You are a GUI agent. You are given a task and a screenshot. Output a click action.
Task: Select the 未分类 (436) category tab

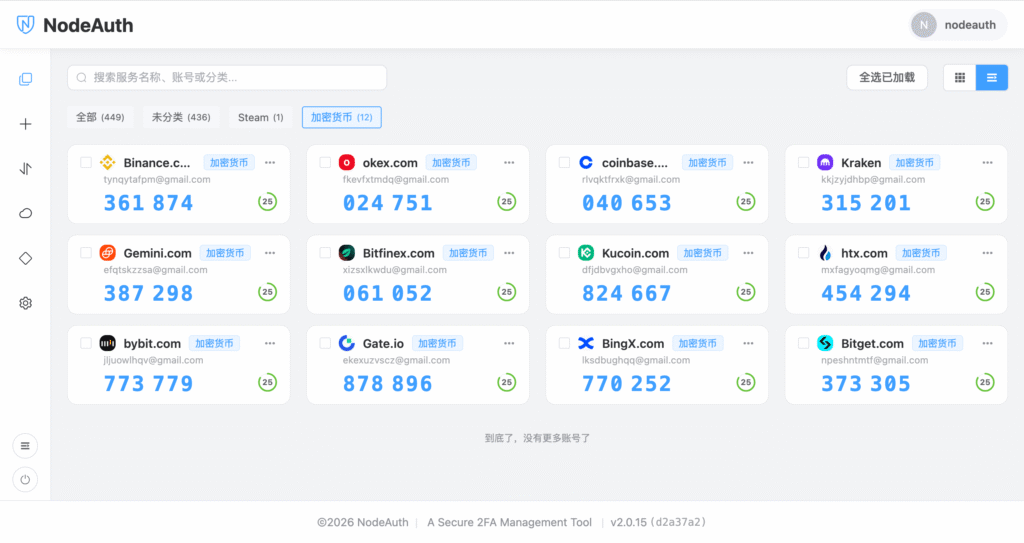(181, 117)
